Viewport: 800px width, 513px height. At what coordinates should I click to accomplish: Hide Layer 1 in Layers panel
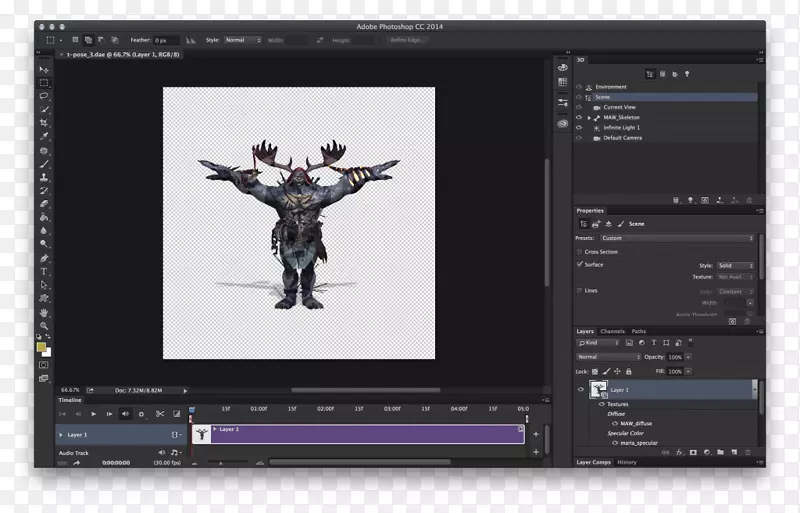(581, 389)
